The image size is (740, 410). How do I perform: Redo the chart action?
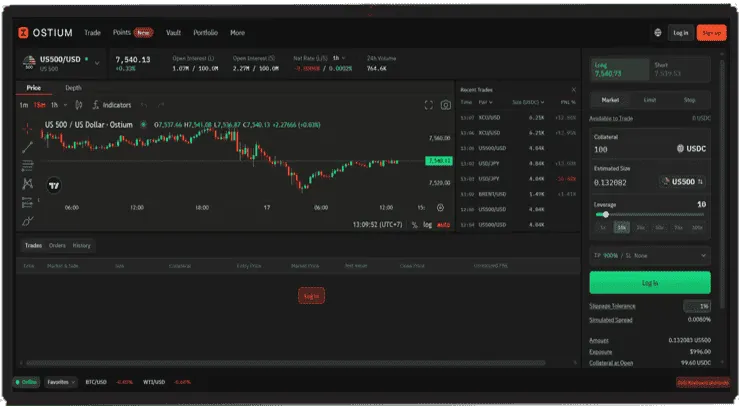161,105
